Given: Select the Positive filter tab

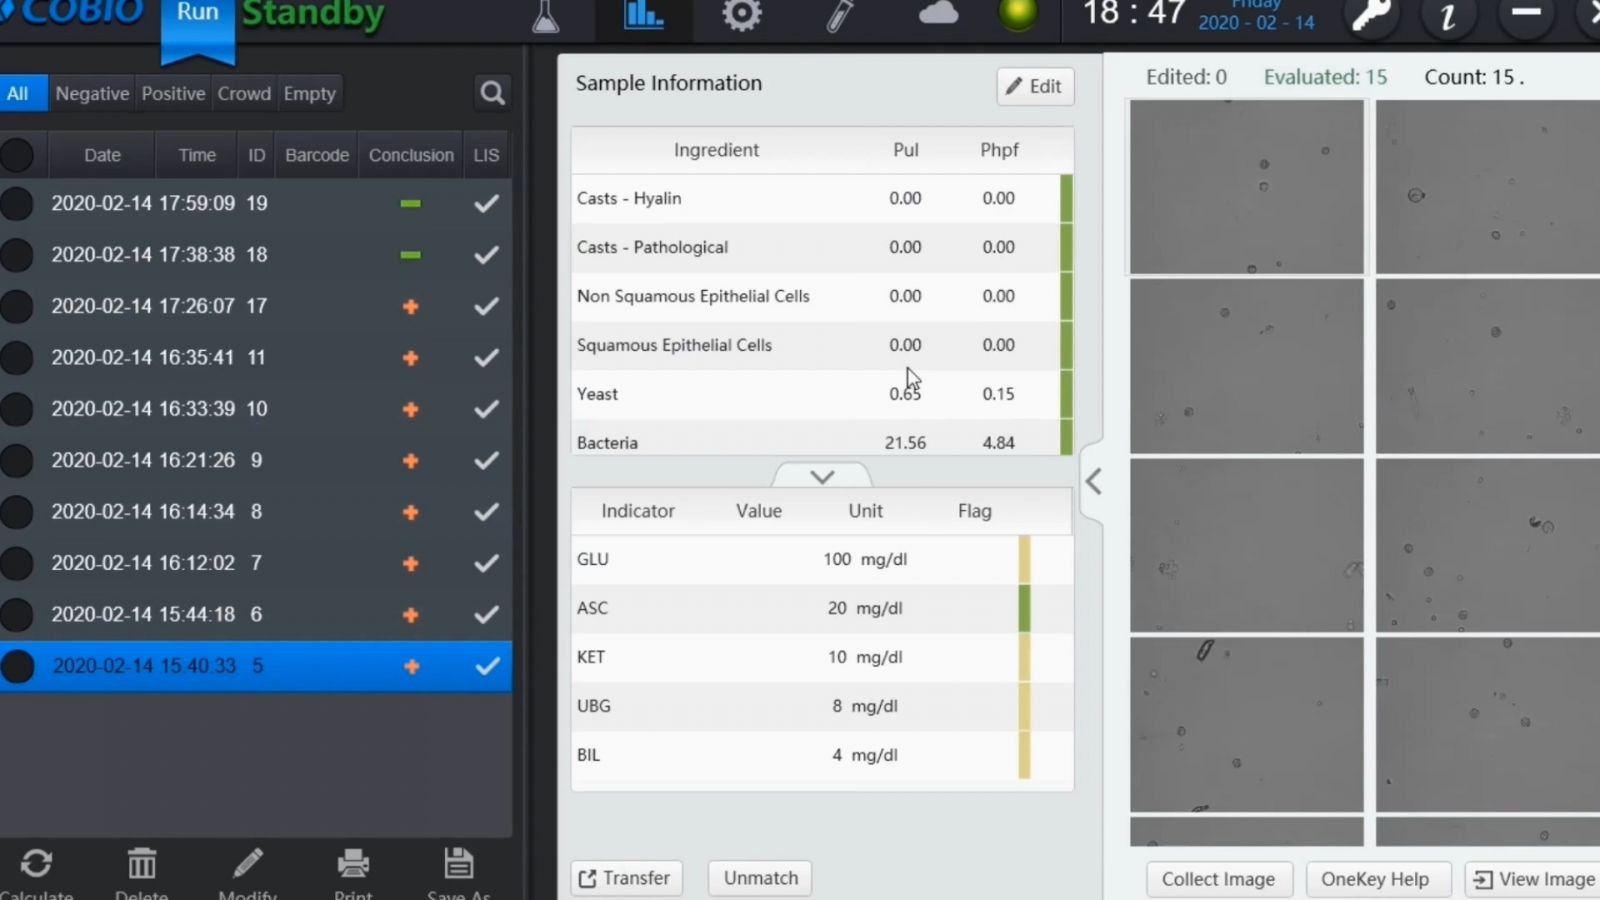Looking at the screenshot, I should tap(173, 94).
